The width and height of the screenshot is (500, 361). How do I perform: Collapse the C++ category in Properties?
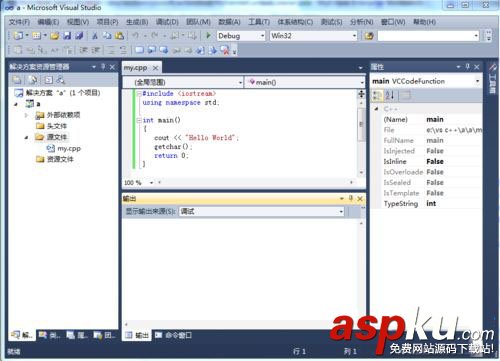tap(376, 109)
